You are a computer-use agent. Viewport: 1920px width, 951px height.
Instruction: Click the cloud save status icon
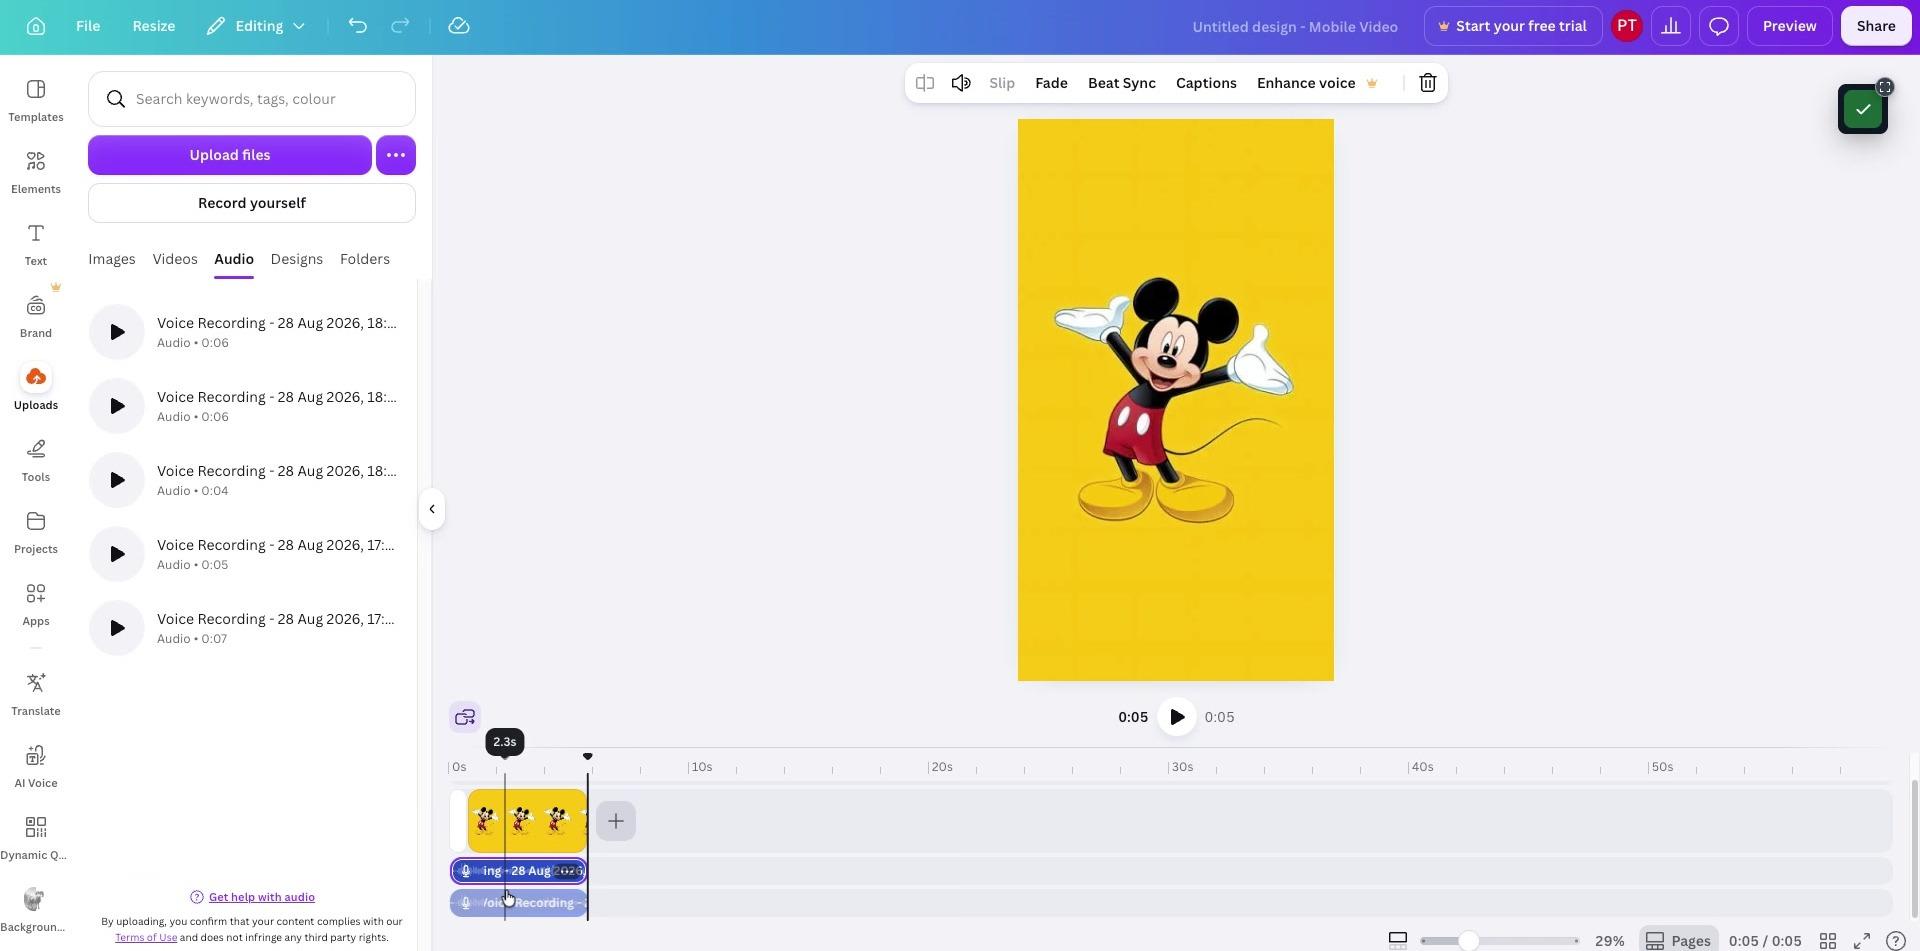tap(459, 26)
